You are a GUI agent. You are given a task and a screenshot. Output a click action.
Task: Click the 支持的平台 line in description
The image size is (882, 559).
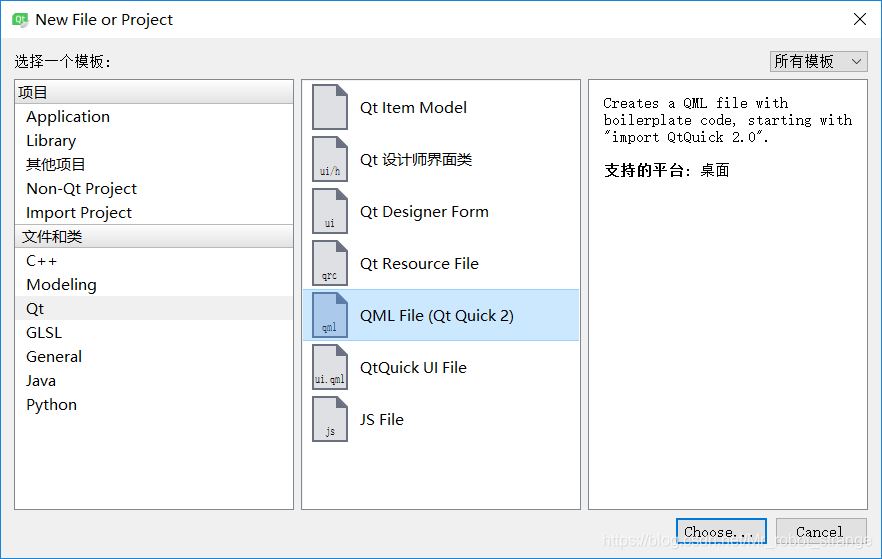tap(667, 170)
